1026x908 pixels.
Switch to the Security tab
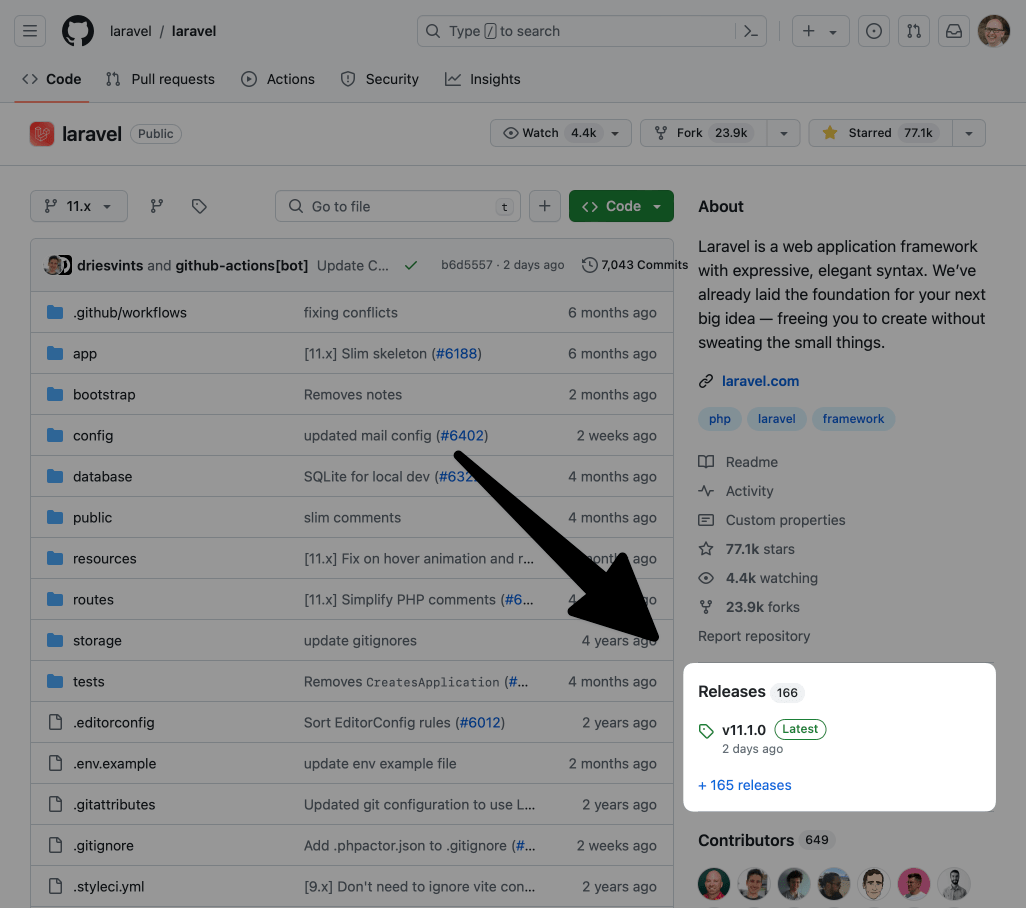(380, 79)
